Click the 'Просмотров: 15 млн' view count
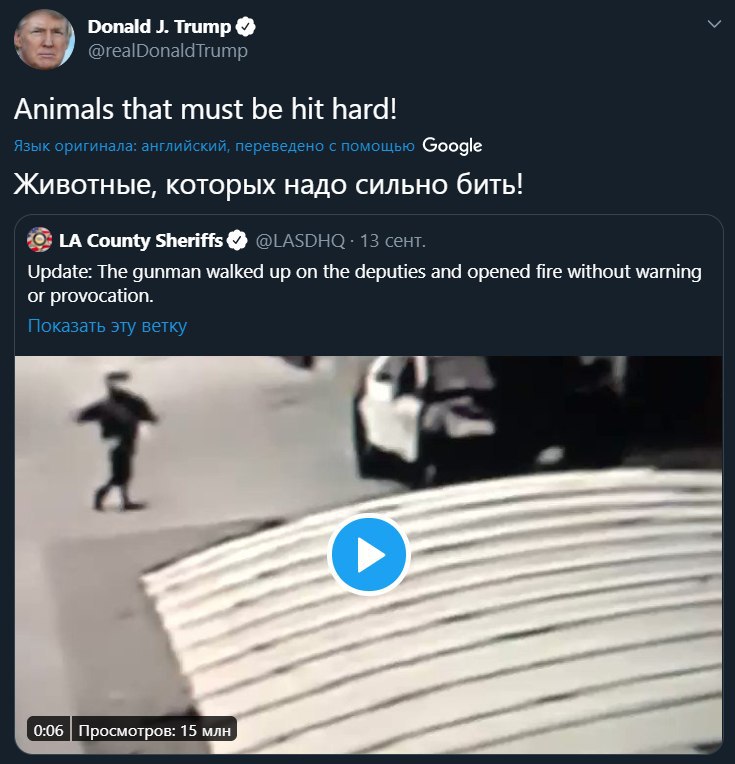 pos(155,730)
